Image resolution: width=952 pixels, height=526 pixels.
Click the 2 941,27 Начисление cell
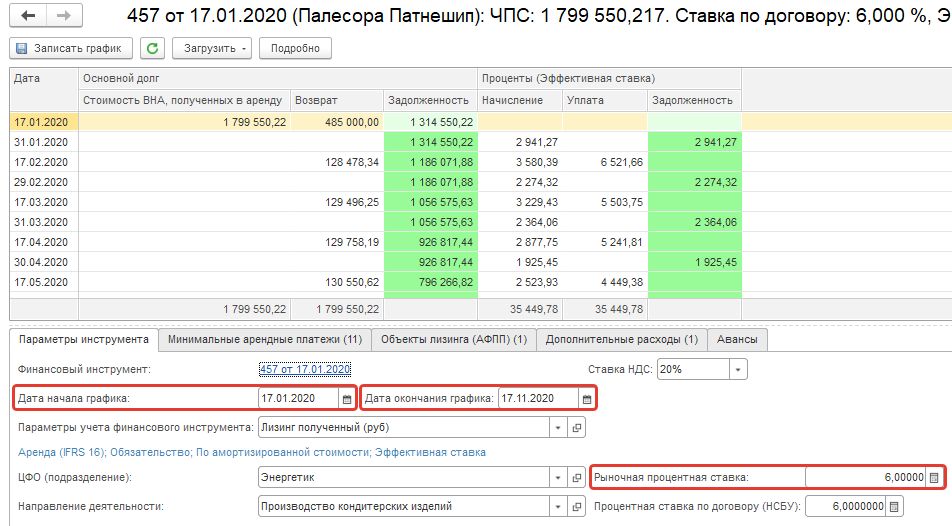click(520, 142)
